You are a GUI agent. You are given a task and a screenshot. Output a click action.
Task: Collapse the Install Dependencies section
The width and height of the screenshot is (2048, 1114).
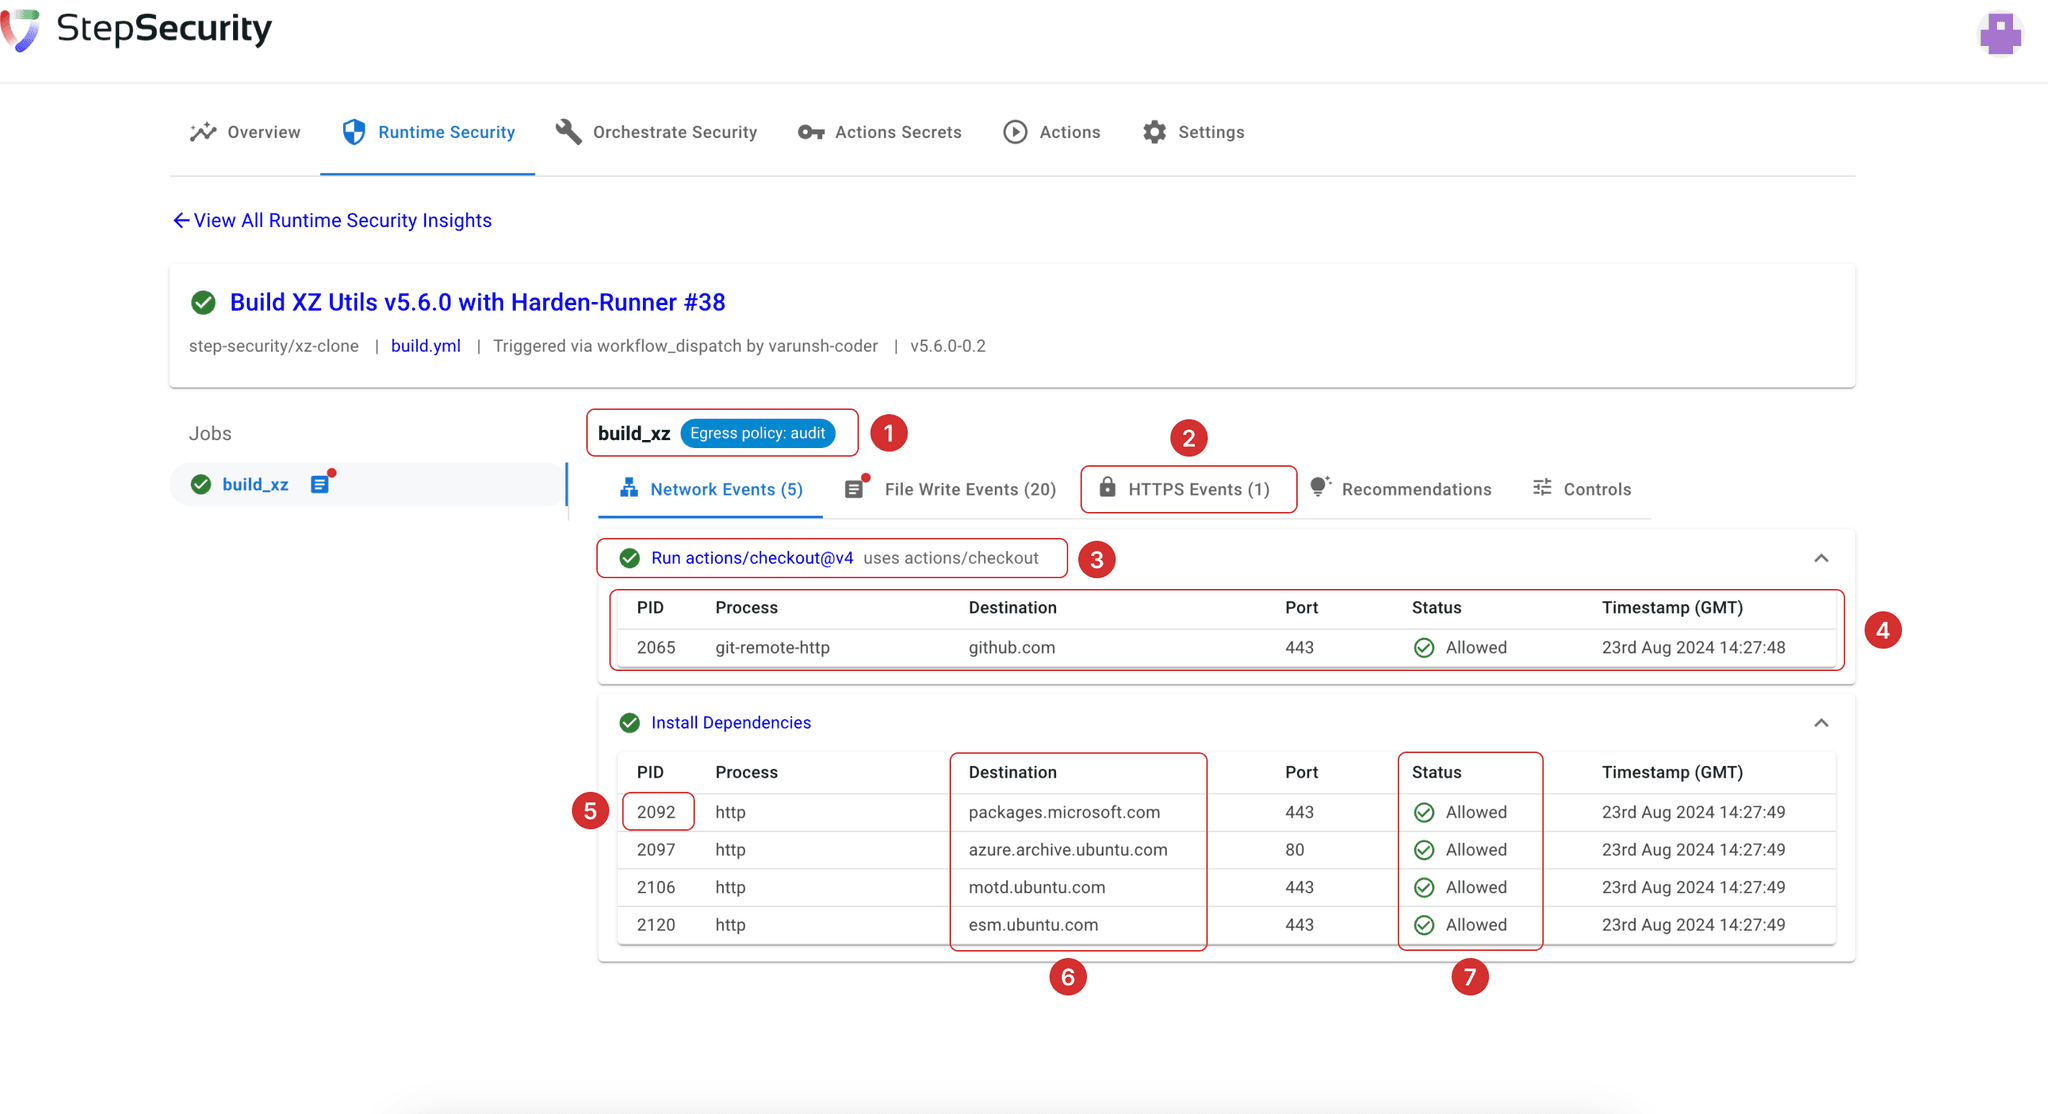1820,723
